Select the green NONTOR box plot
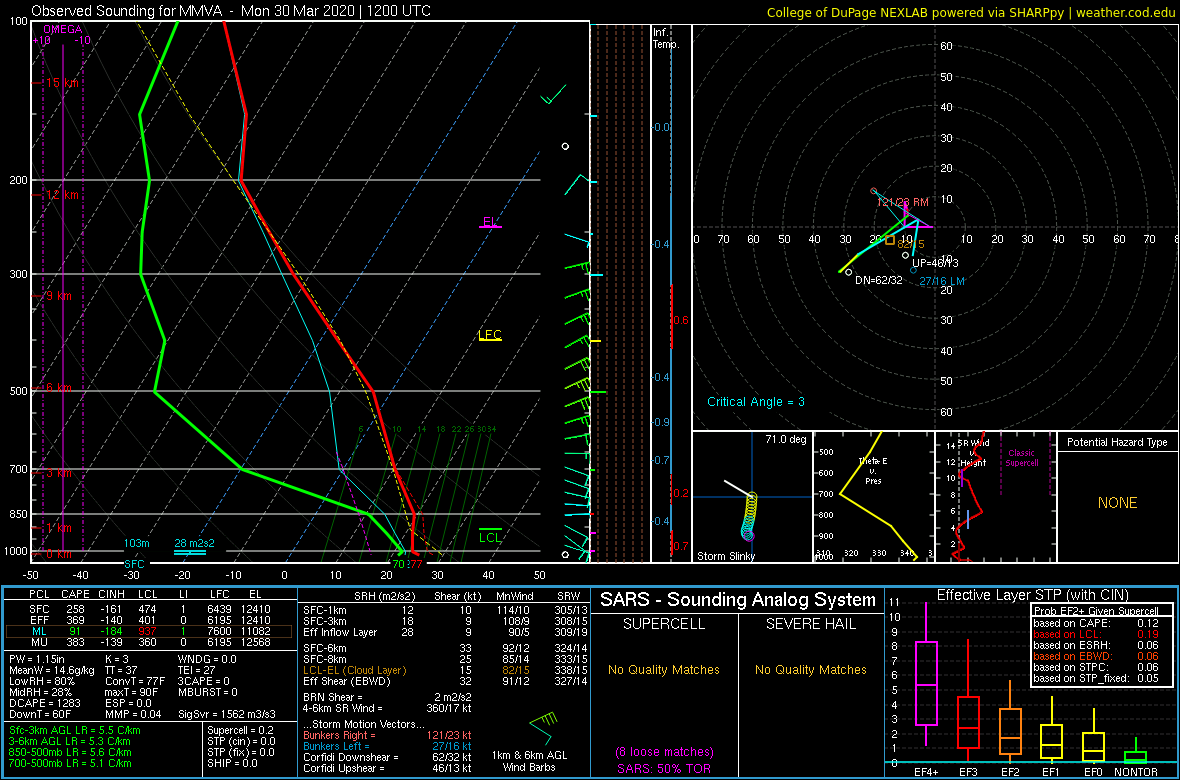Screen dimensions: 1180x780 [1136, 750]
